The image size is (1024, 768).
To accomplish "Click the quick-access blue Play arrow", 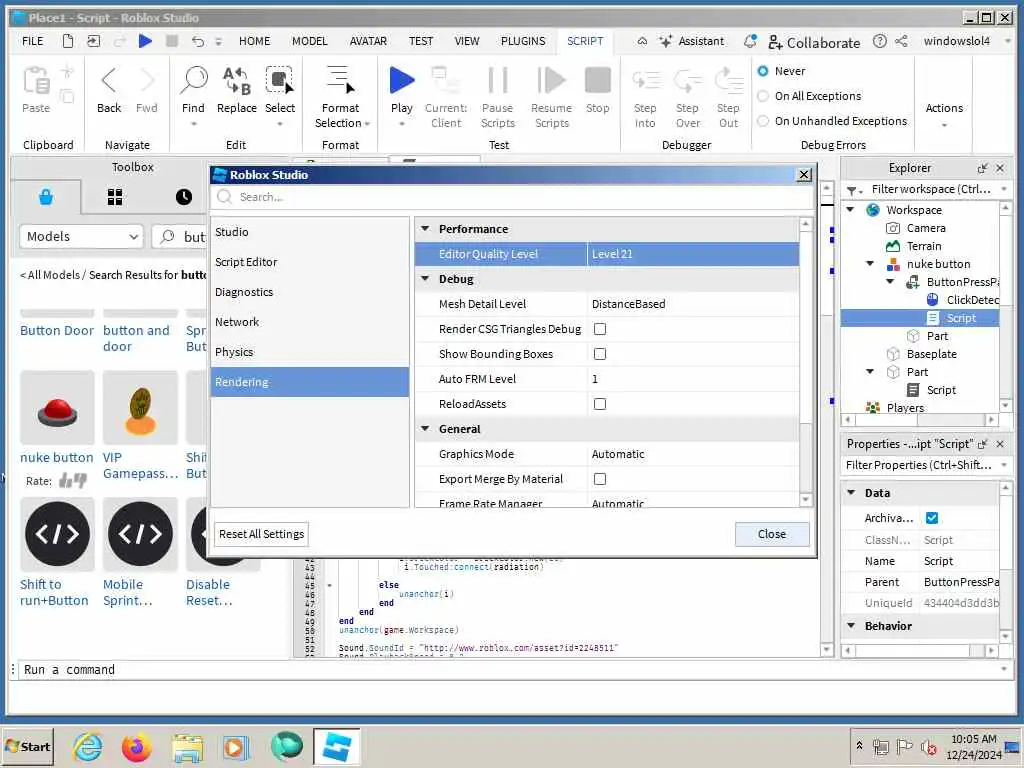I will pos(145,41).
